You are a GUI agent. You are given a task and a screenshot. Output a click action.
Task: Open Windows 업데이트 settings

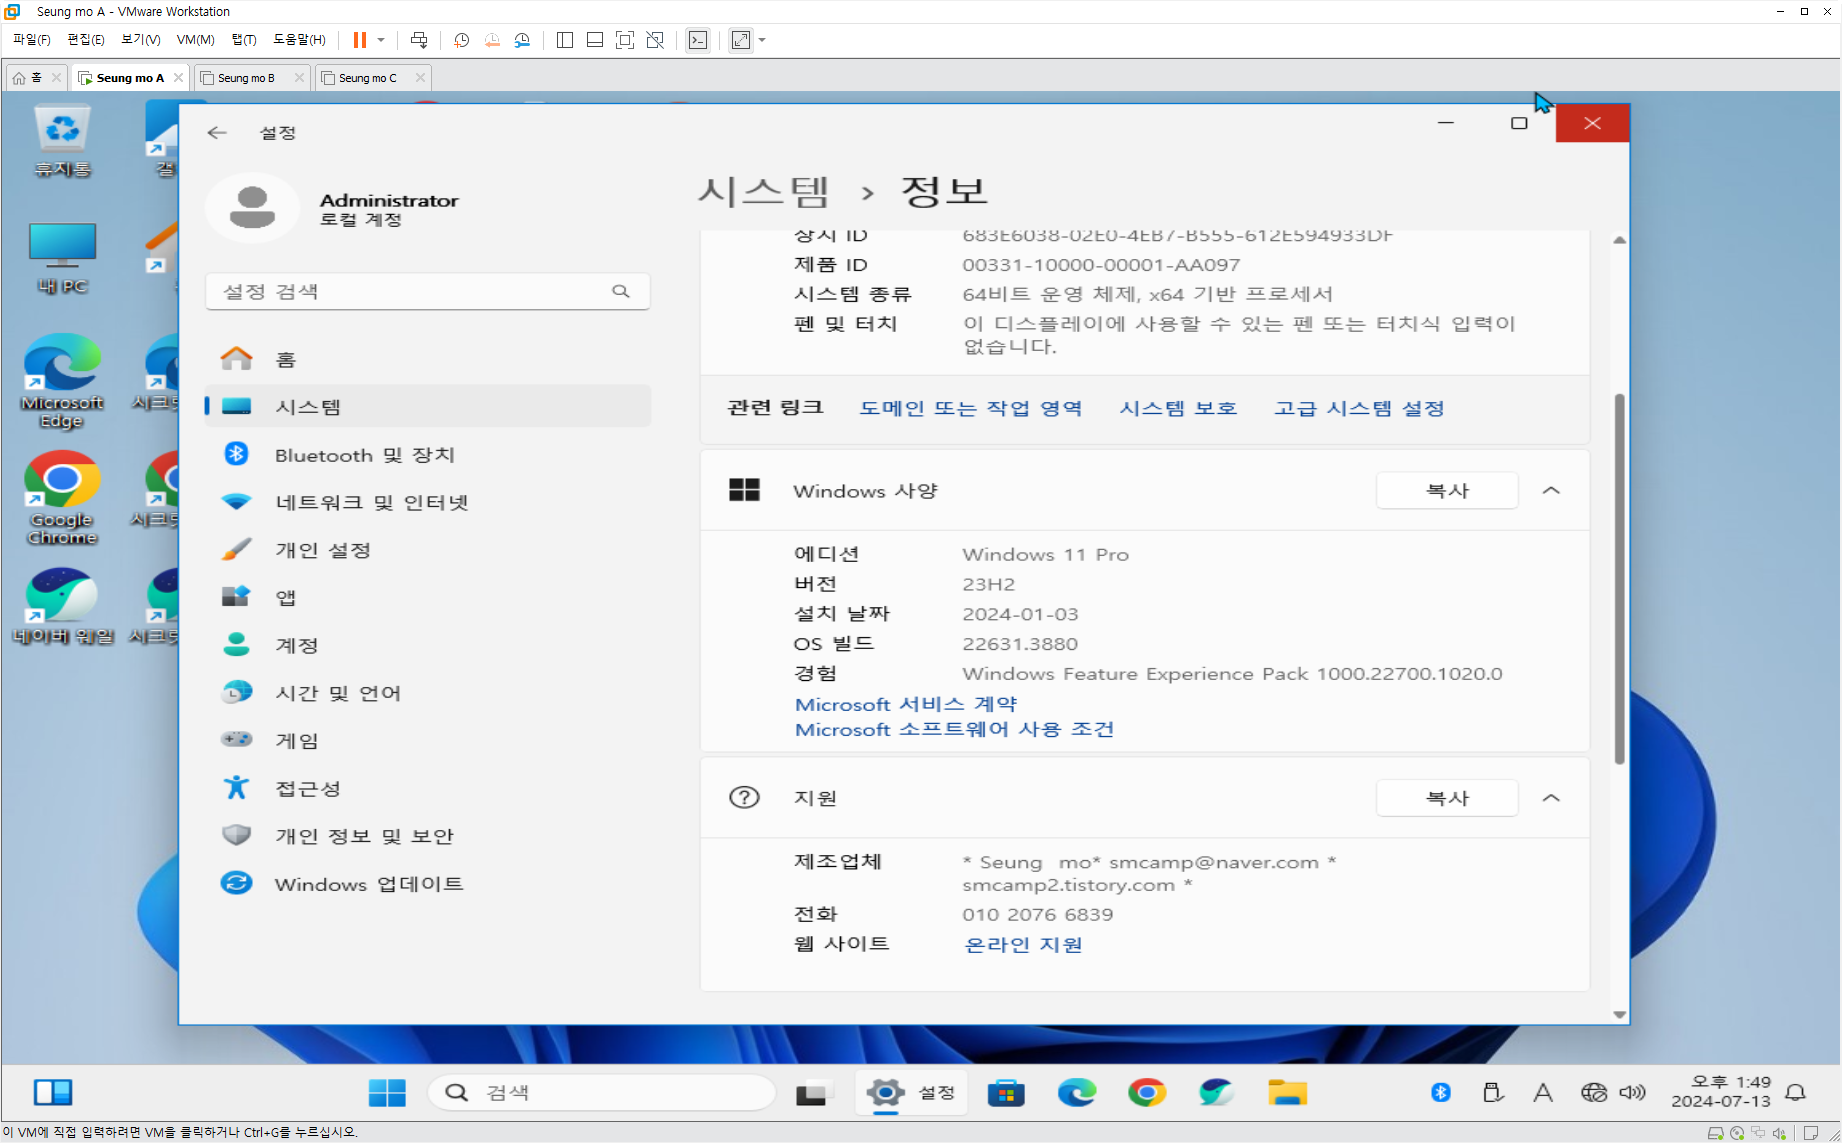(x=428, y=884)
